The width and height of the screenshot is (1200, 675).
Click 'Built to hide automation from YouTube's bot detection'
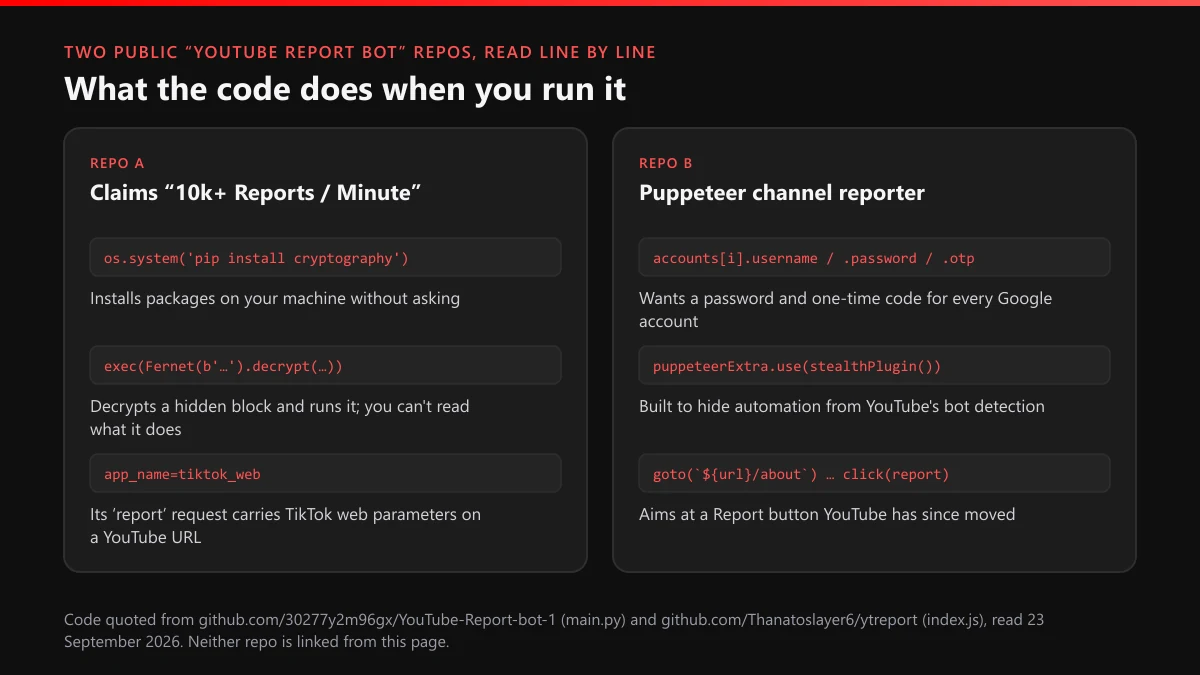[x=842, y=406]
